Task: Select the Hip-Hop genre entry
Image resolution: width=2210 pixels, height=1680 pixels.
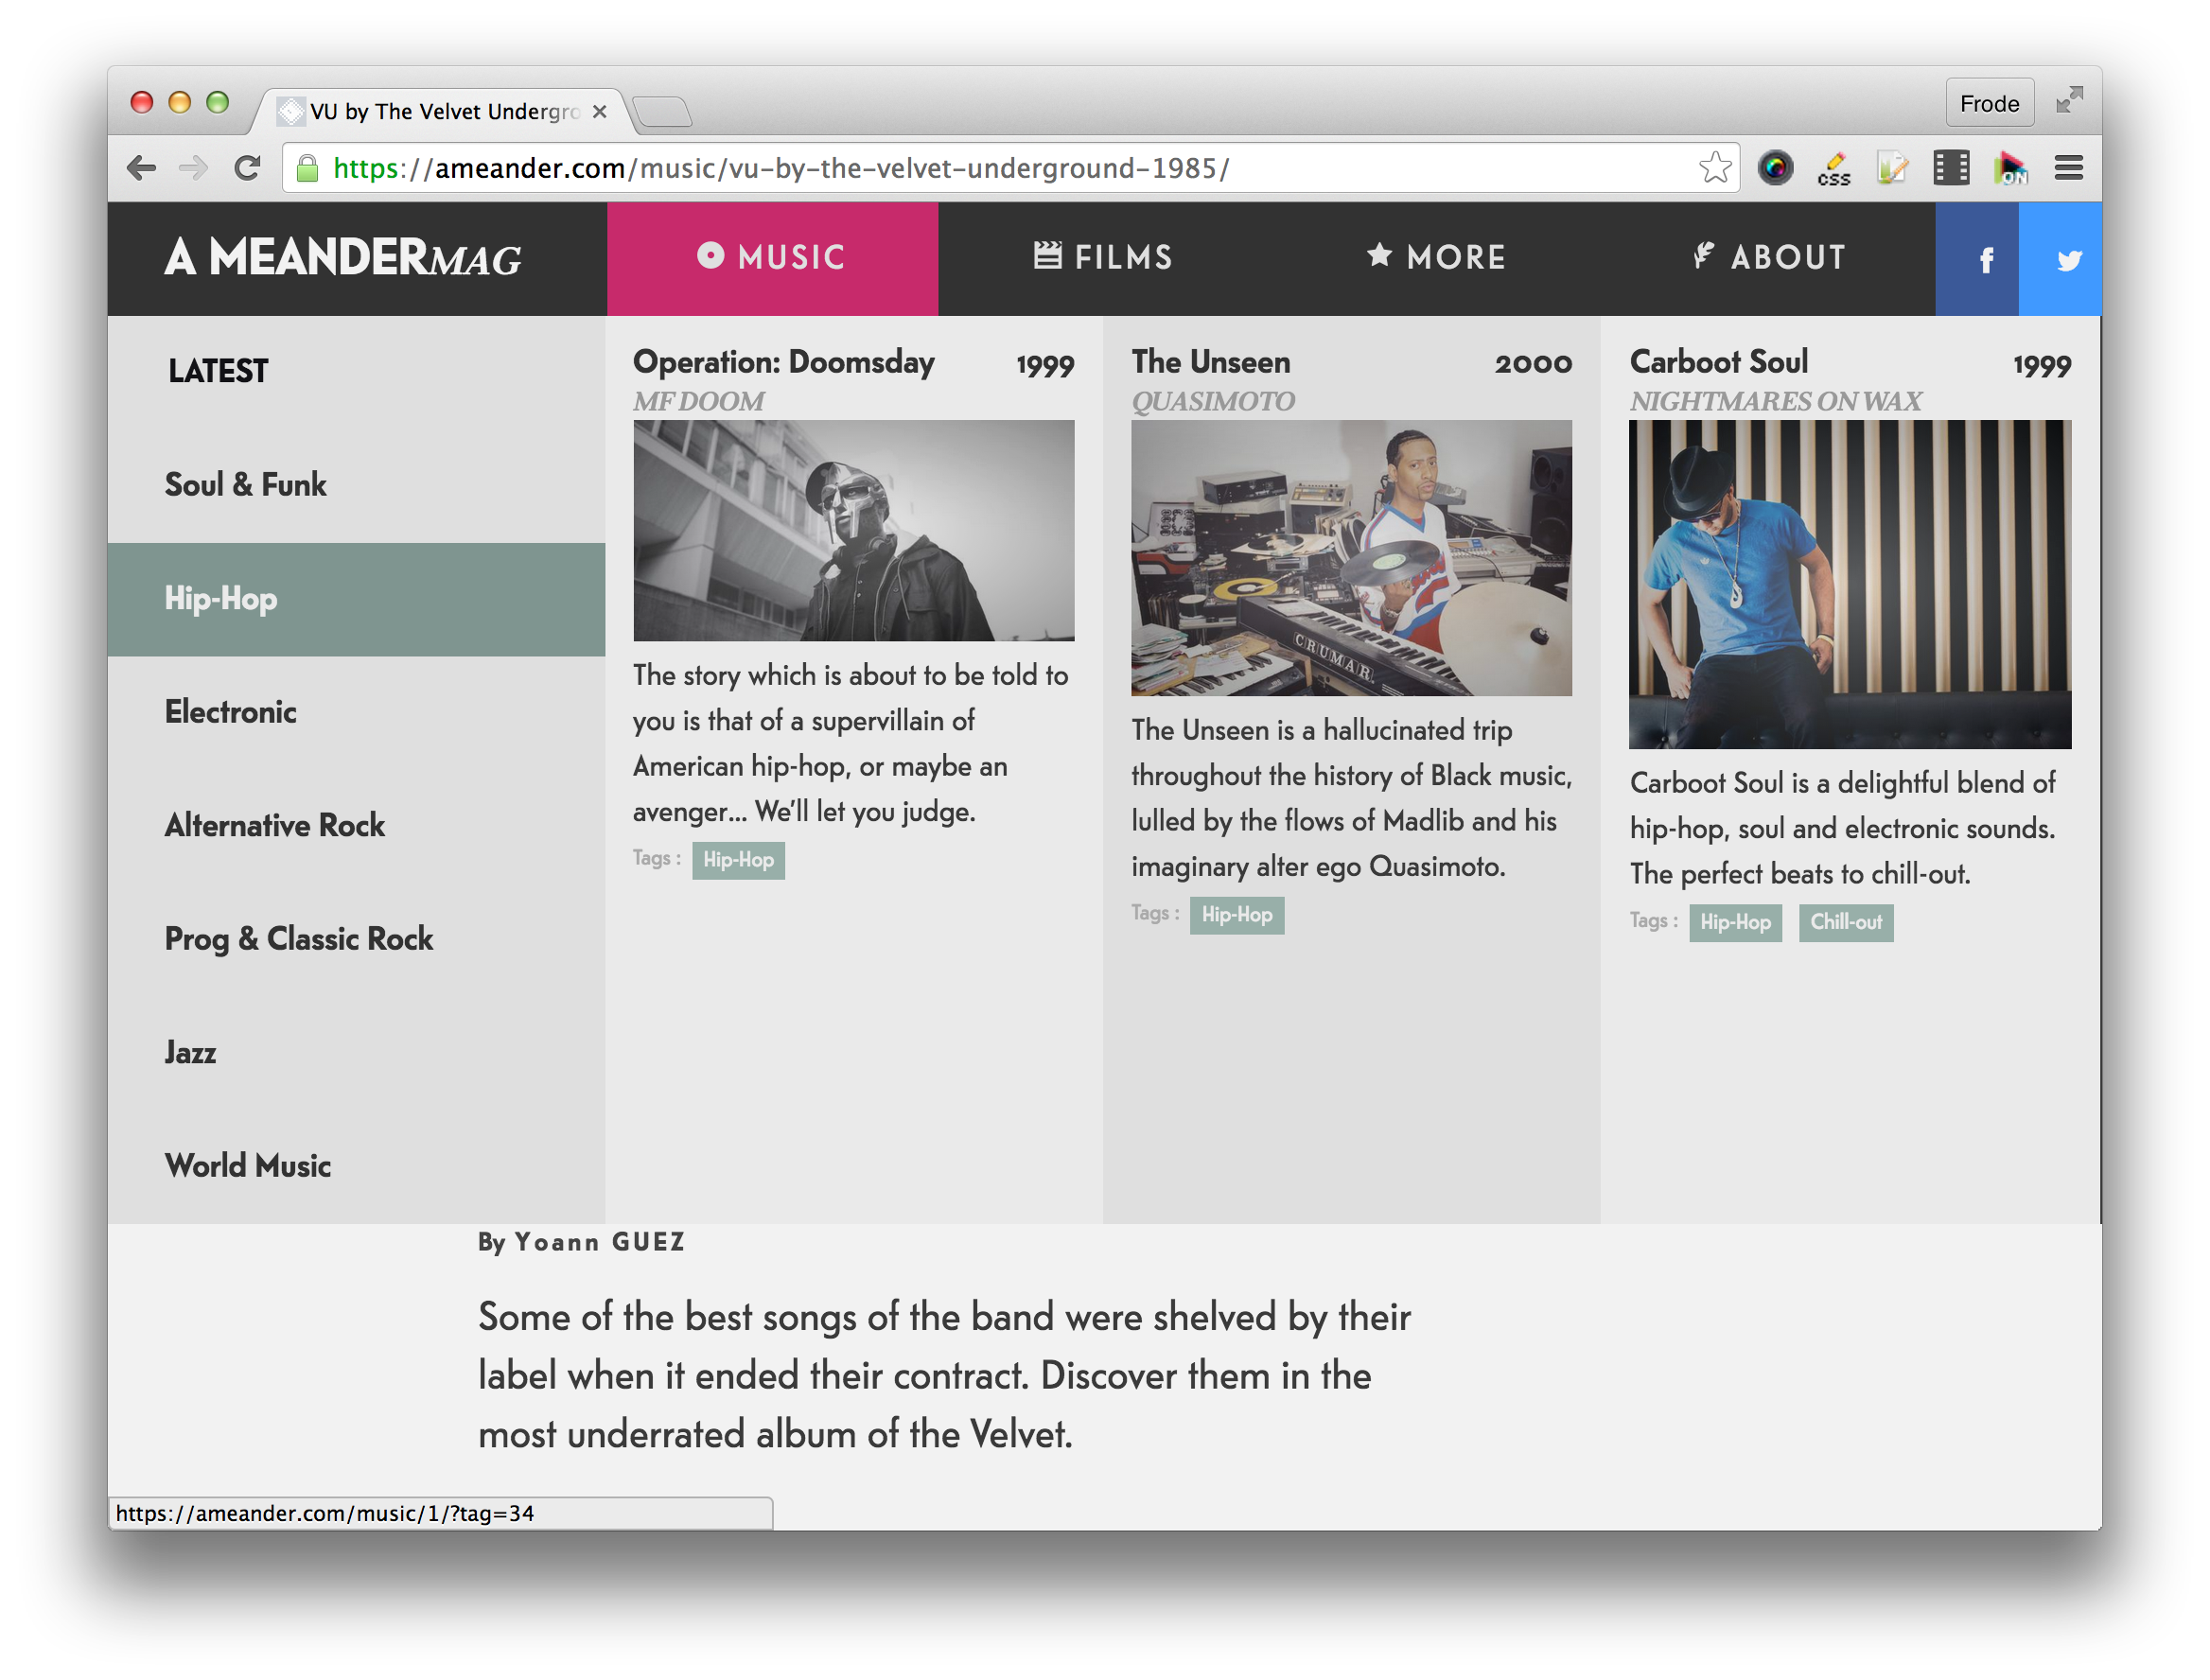Action: click(356, 599)
